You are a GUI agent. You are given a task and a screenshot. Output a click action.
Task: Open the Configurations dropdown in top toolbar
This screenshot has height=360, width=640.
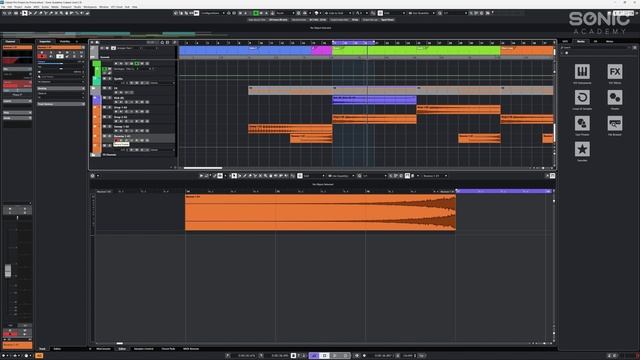pos(212,13)
